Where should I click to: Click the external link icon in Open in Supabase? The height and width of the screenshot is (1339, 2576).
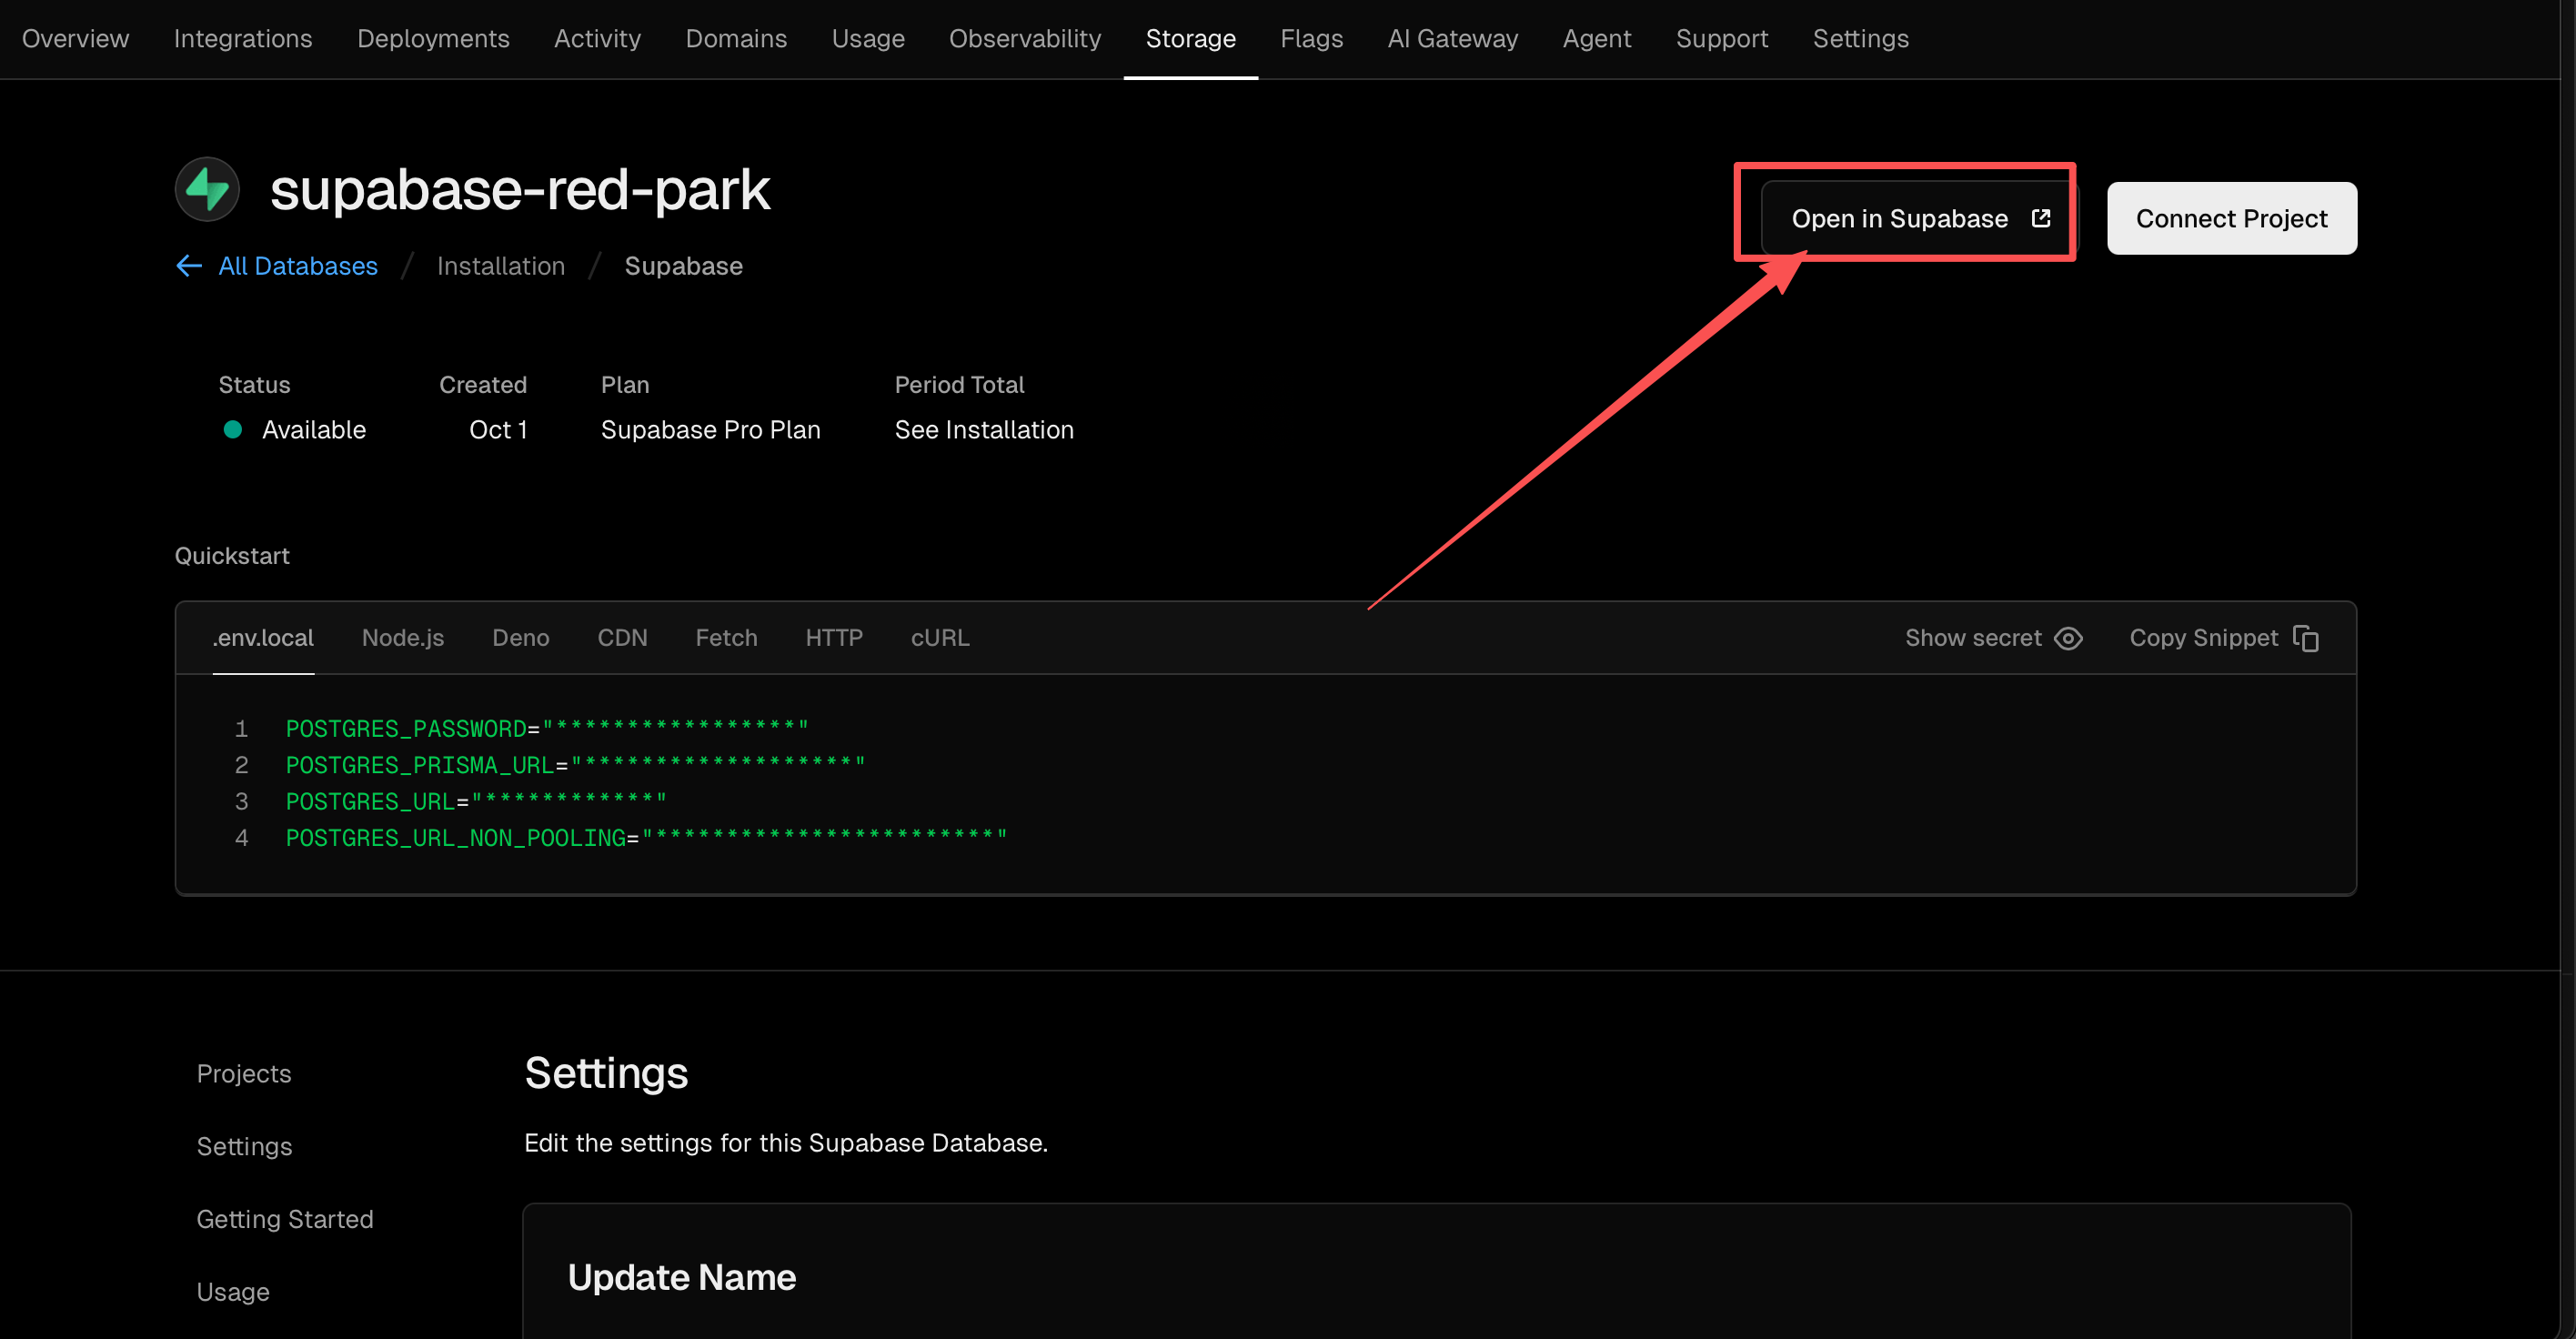pos(2041,218)
